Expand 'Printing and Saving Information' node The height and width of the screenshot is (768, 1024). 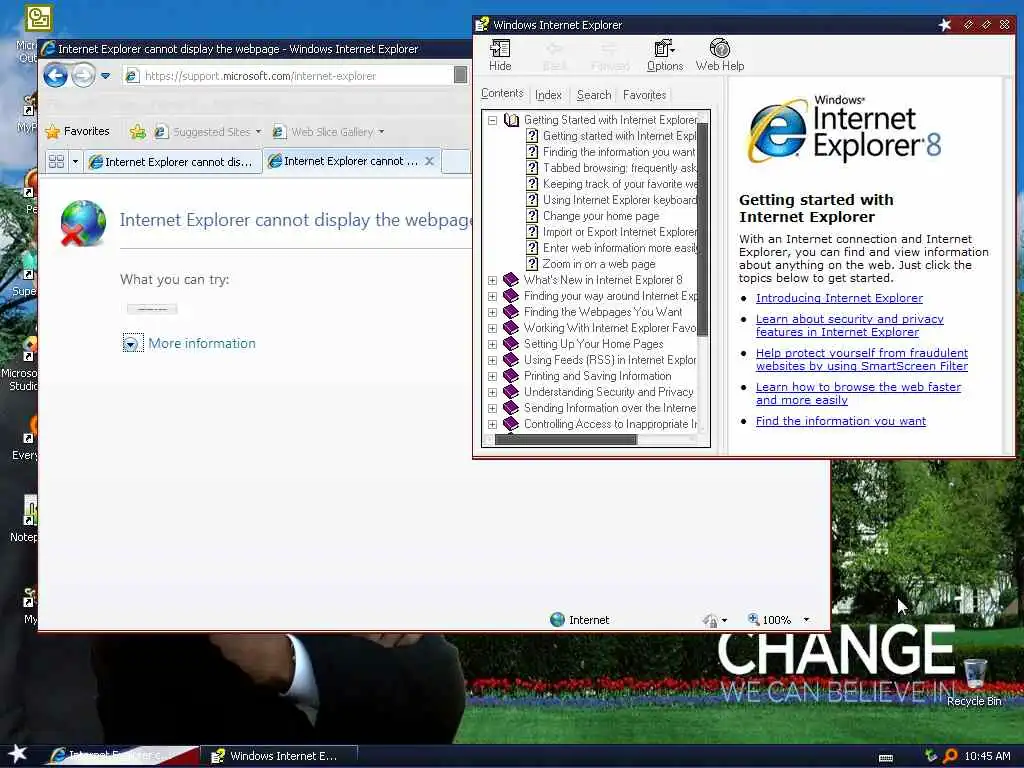(492, 376)
